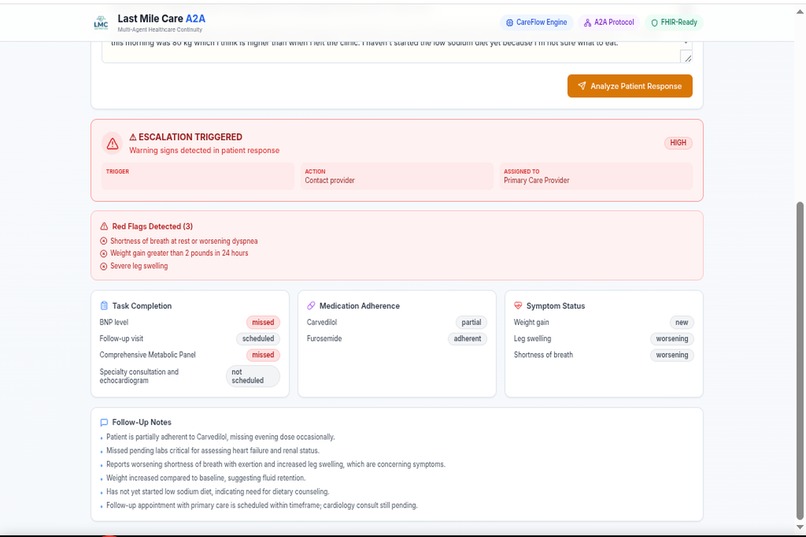
Task: Select the ESCALATION TRIGGERED heading
Action: 186,137
